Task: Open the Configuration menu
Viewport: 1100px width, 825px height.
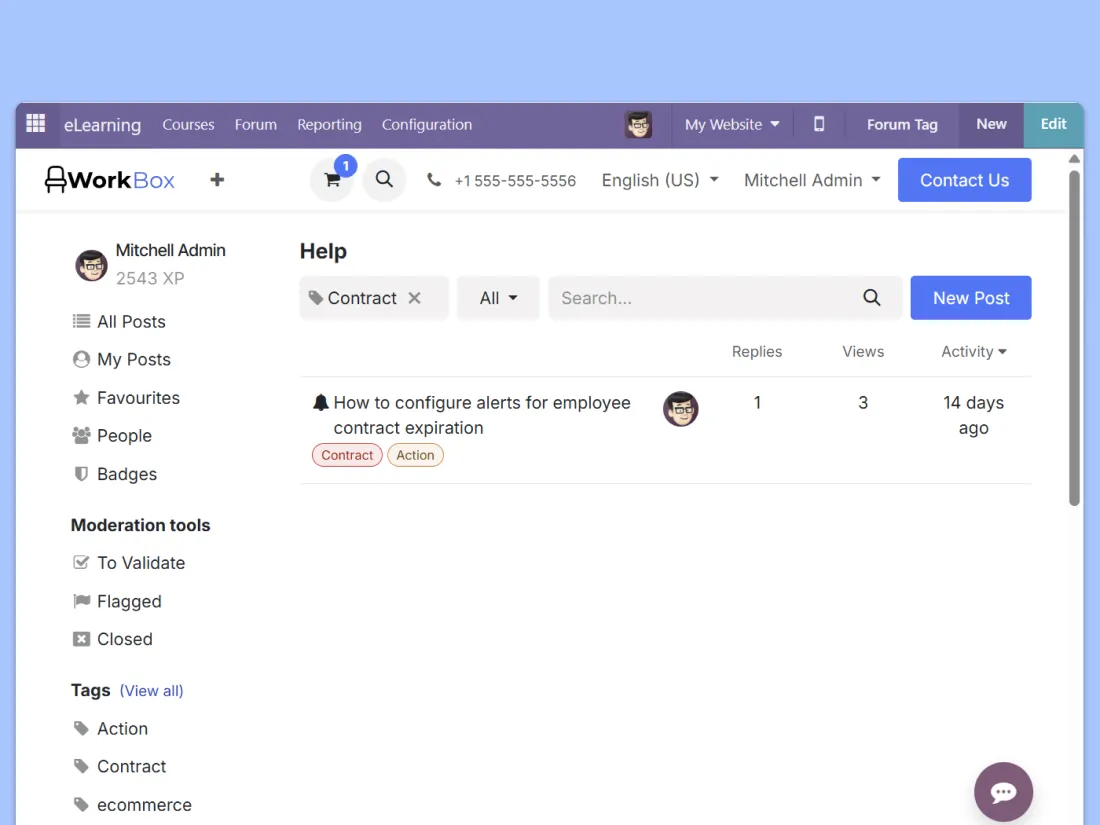Action: click(x=427, y=124)
